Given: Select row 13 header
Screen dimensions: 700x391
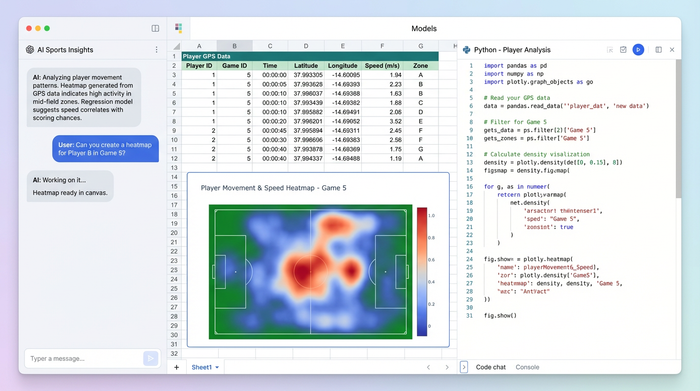Looking at the screenshot, I should point(174,168).
